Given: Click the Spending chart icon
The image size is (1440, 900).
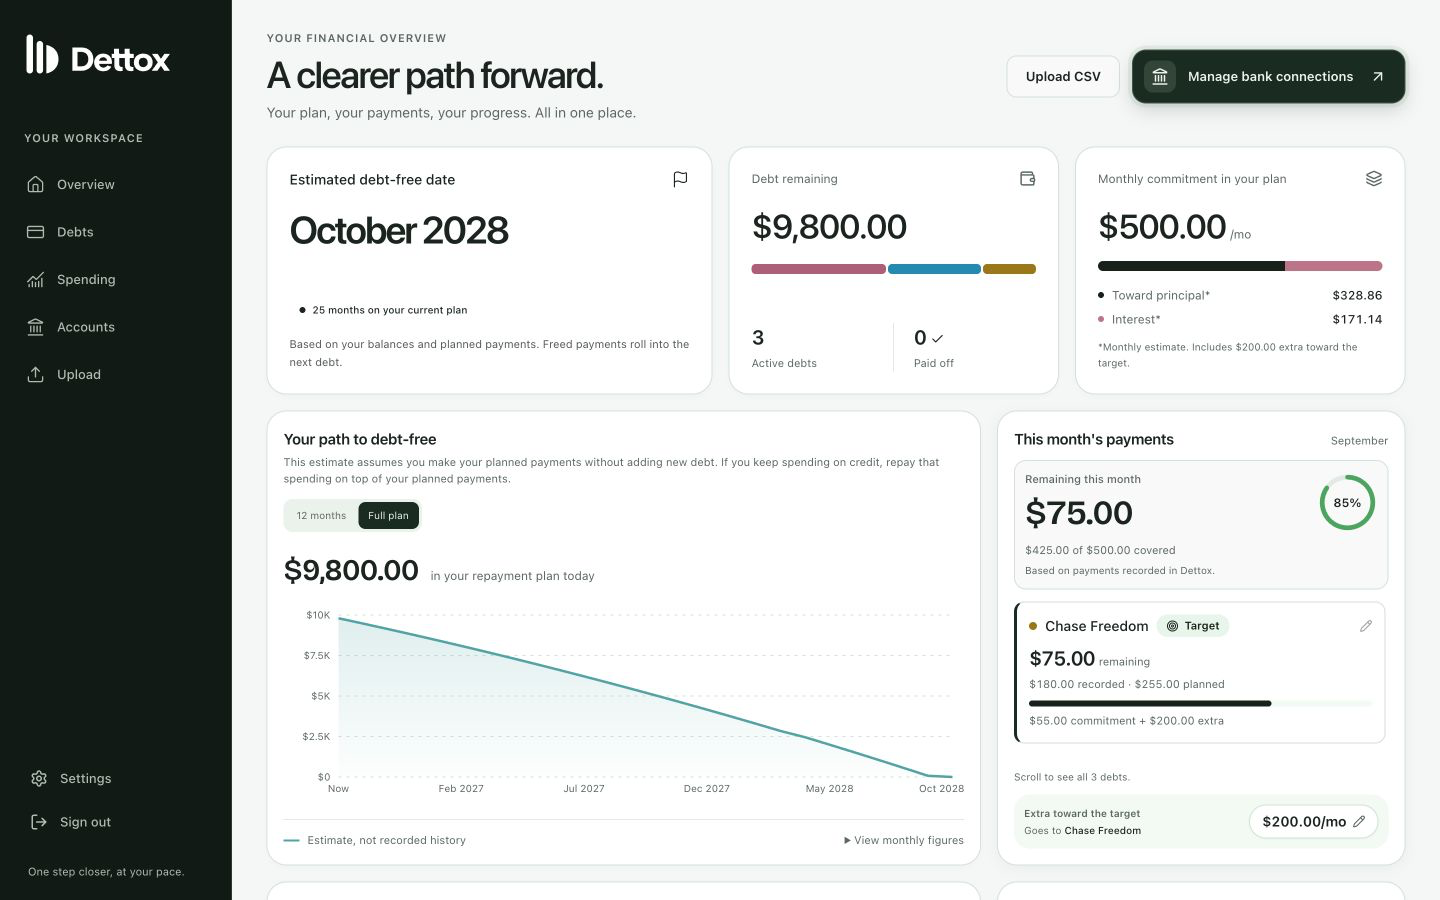Looking at the screenshot, I should click(36, 280).
